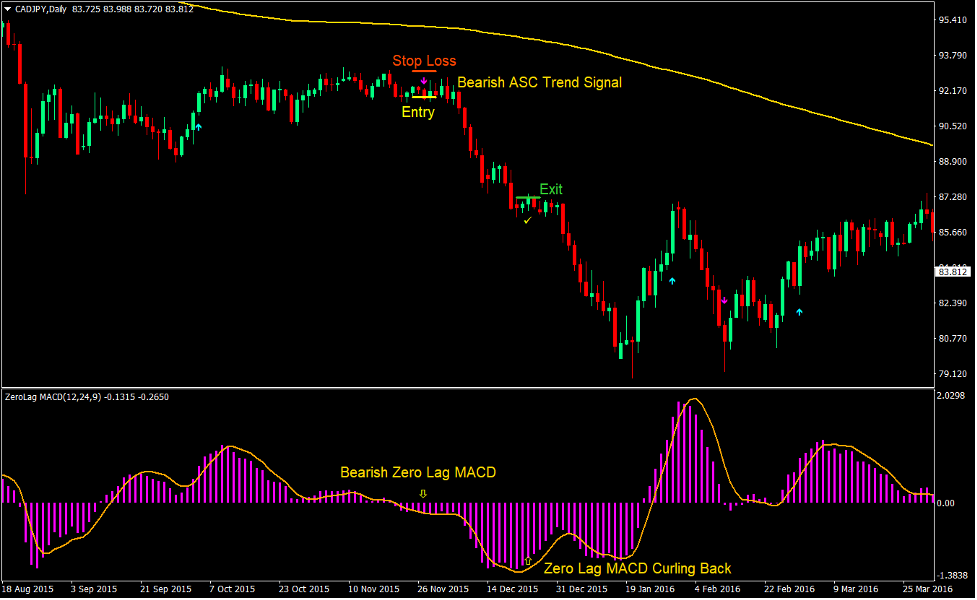
Task: Click the 9 Mar 2016 date label
Action: pos(855,589)
